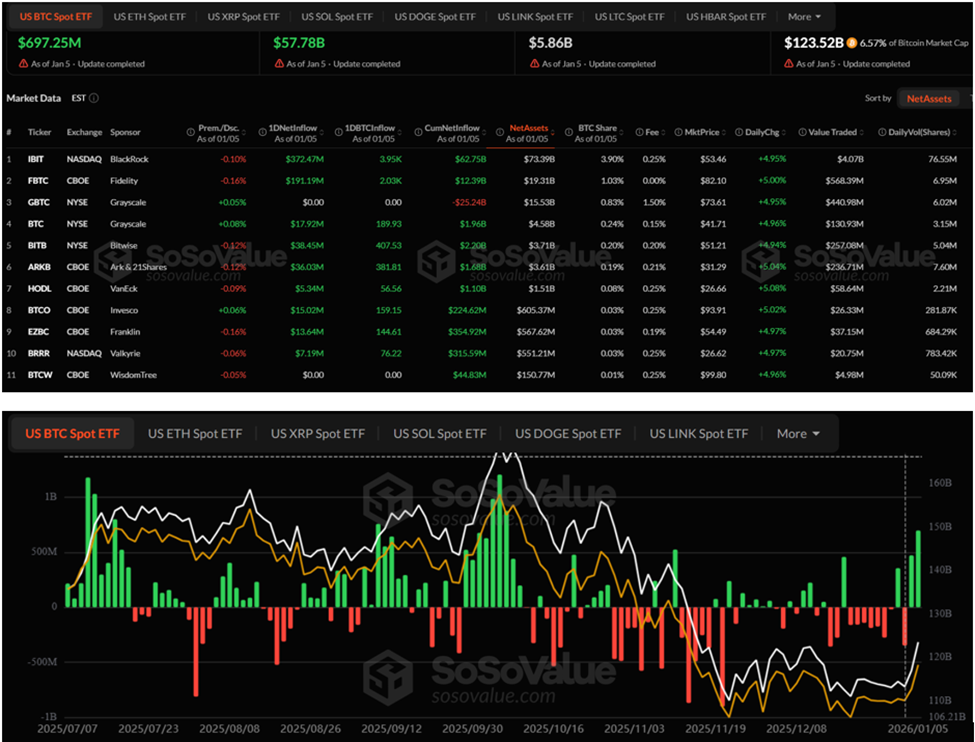This screenshot has height=742, width=975.
Task: Click the CumNetInflow header info icon
Action: [x=417, y=131]
